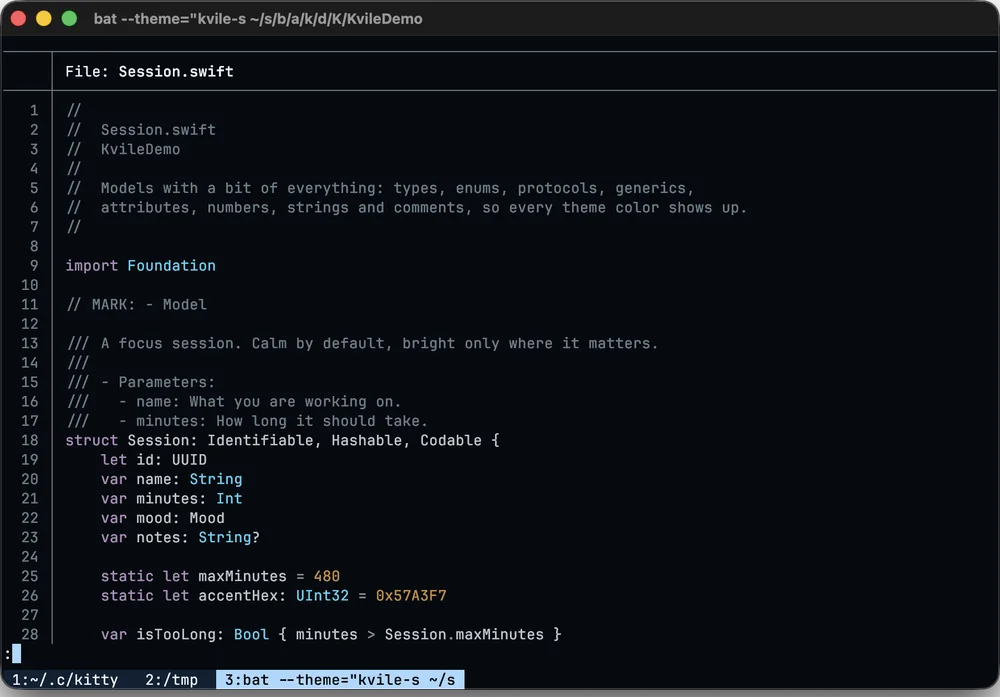The image size is (1000, 697).
Task: Switch to the '1:~/.c/kitty' tab
Action: [x=64, y=680]
